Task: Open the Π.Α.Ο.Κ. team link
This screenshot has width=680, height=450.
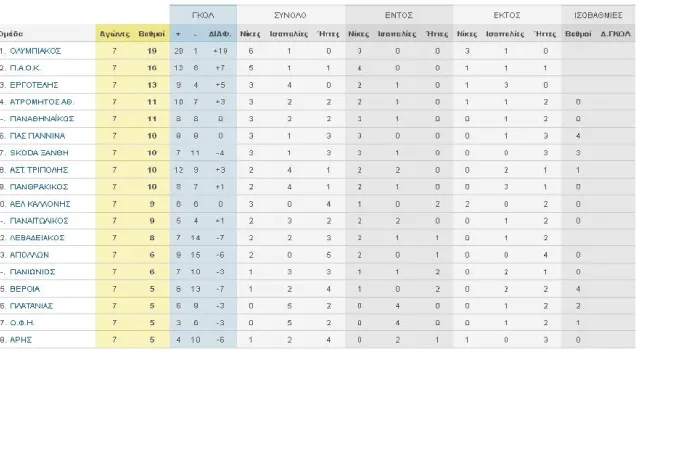Action: tap(25, 68)
